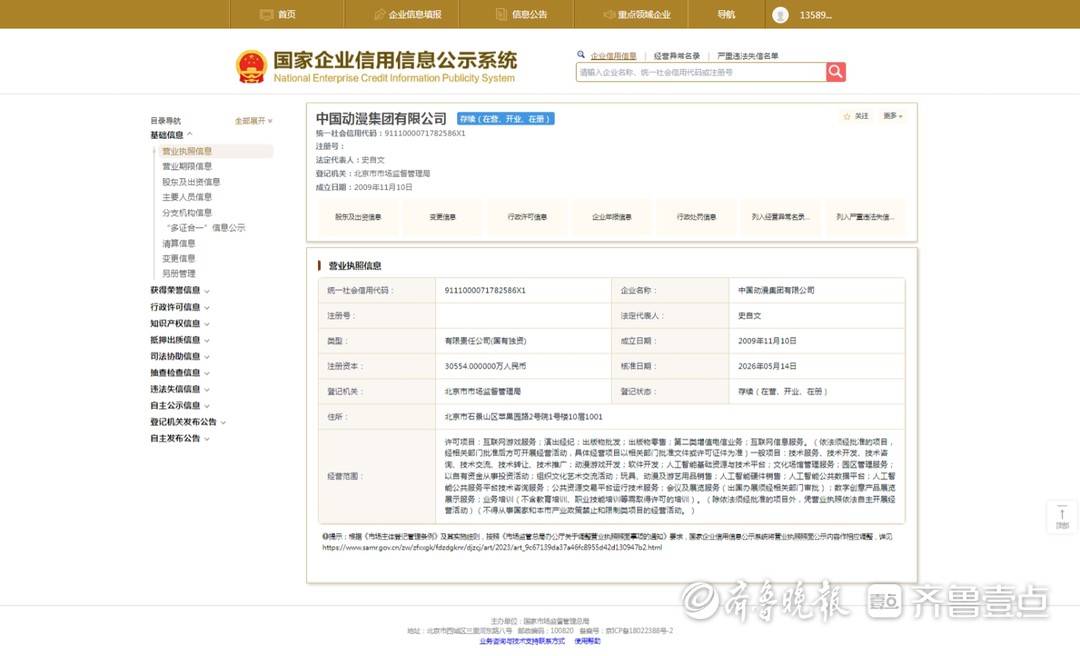
Task: Click the red magnifier search button
Action: [x=835, y=72]
